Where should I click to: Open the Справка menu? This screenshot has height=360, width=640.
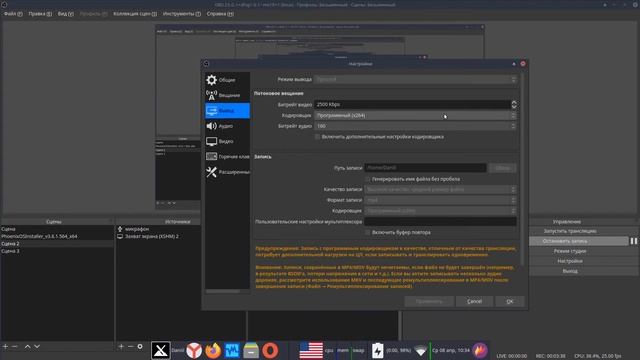coord(220,13)
